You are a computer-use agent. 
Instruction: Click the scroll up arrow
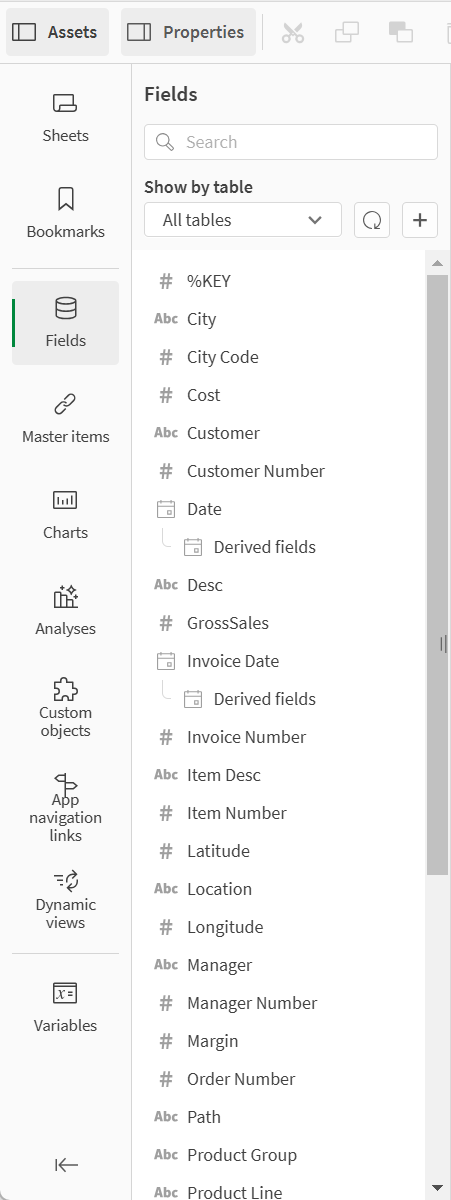[x=437, y=264]
